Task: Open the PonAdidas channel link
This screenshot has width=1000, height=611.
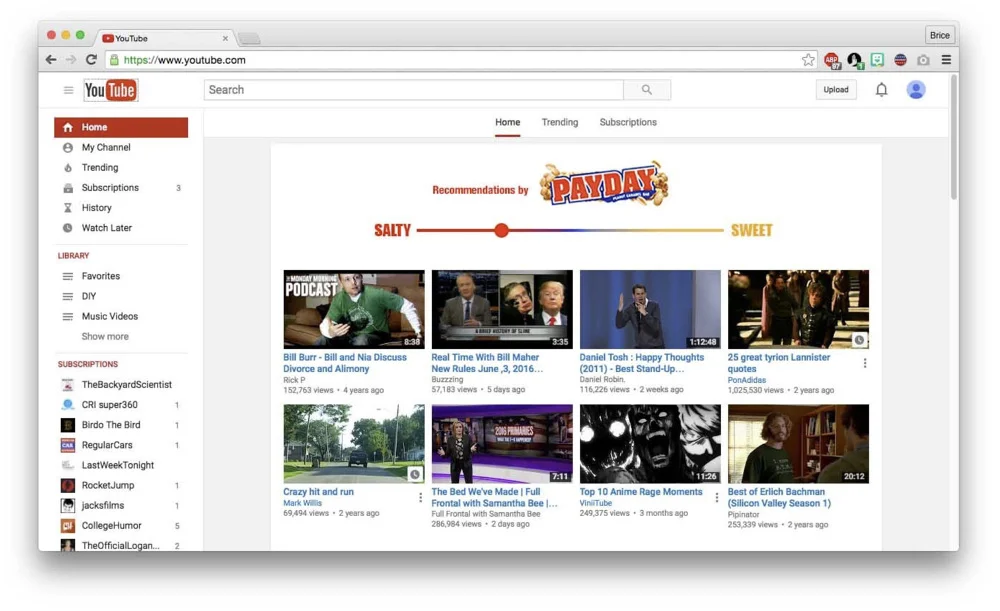Action: tap(747, 380)
